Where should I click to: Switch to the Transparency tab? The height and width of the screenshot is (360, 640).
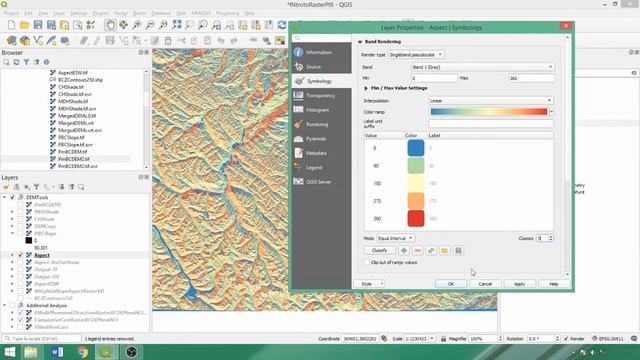pos(322,96)
